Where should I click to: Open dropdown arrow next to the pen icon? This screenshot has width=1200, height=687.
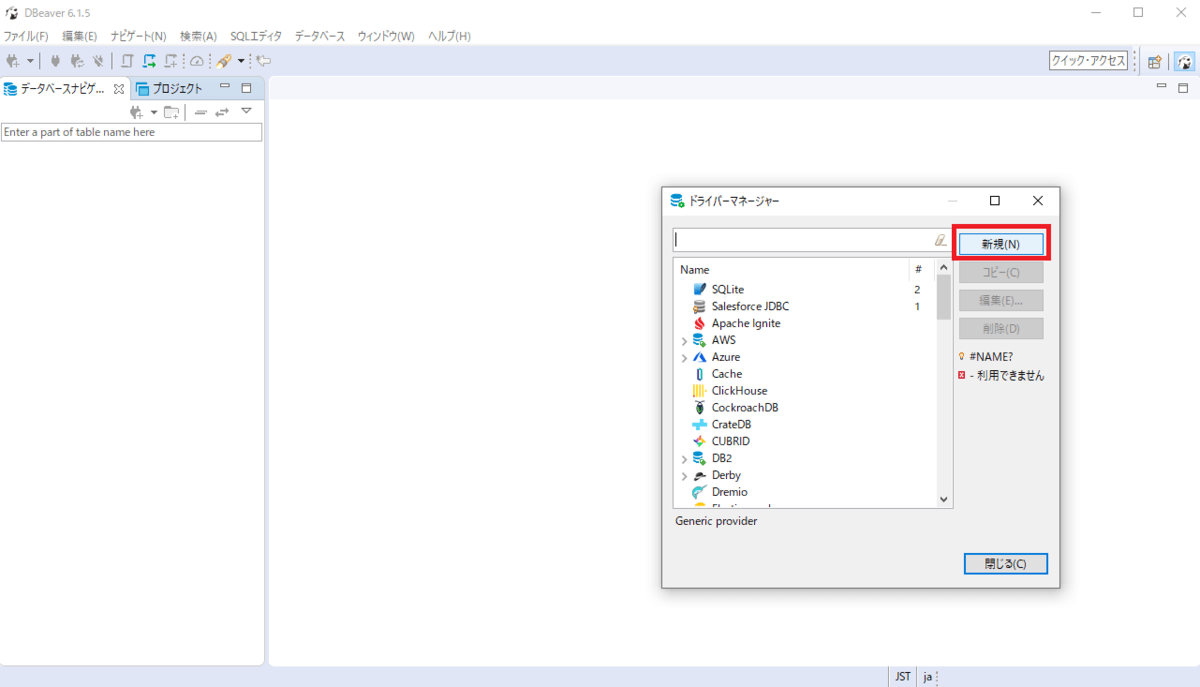241,61
